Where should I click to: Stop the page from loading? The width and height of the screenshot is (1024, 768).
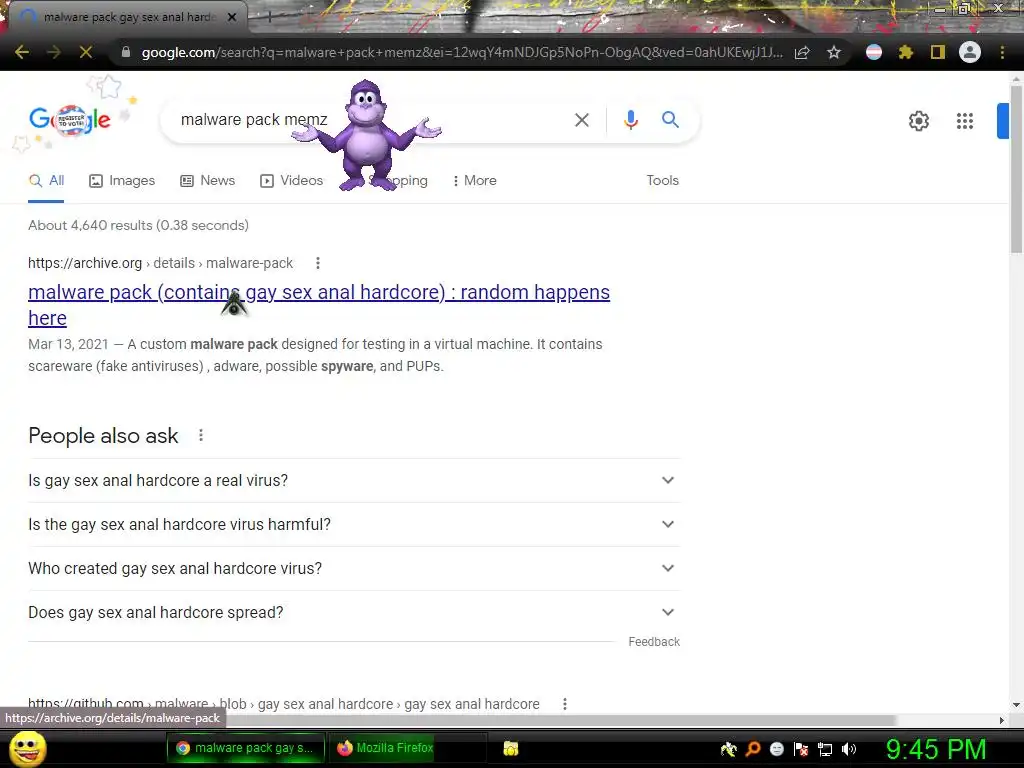[x=86, y=52]
